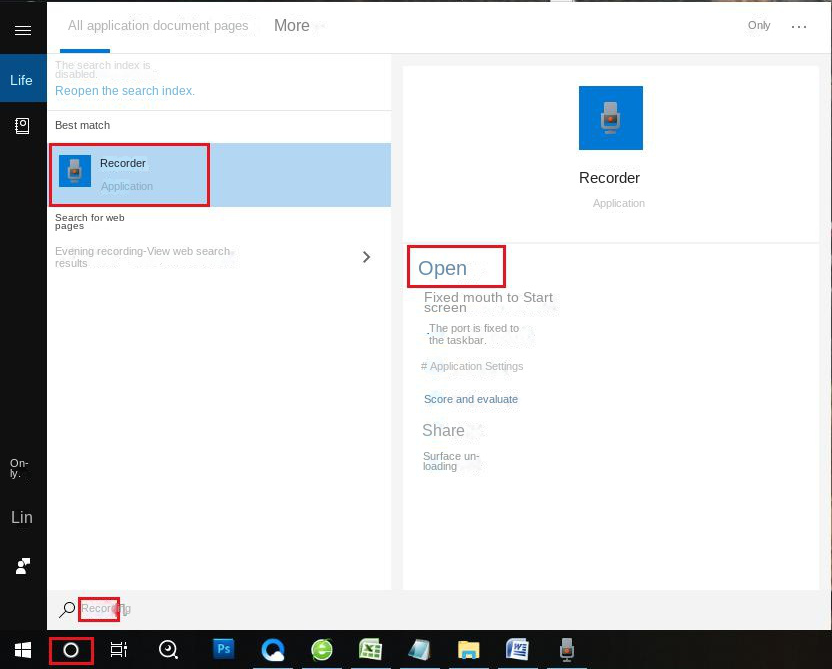832x669 pixels.
Task: Click 'Reopen the search index.' link
Action: click(x=125, y=91)
